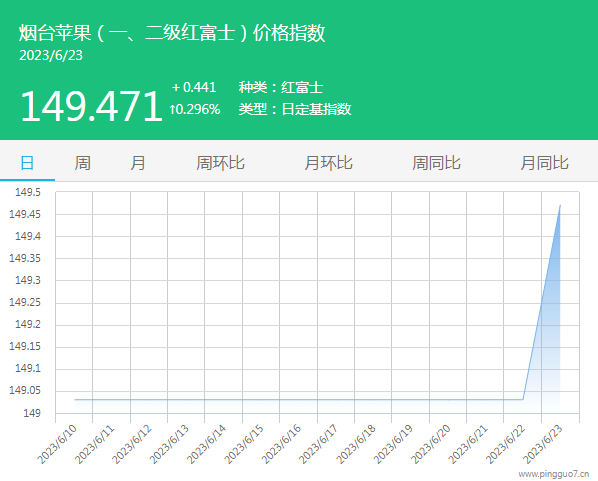Open the 周环比 tab
Viewport: 598px width, 481px height.
(220, 163)
